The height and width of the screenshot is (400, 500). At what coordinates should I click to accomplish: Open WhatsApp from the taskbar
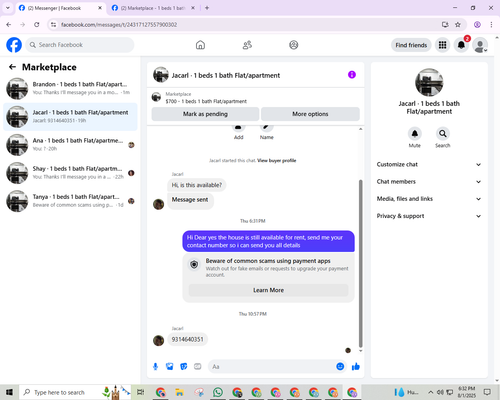[x=218, y=392]
